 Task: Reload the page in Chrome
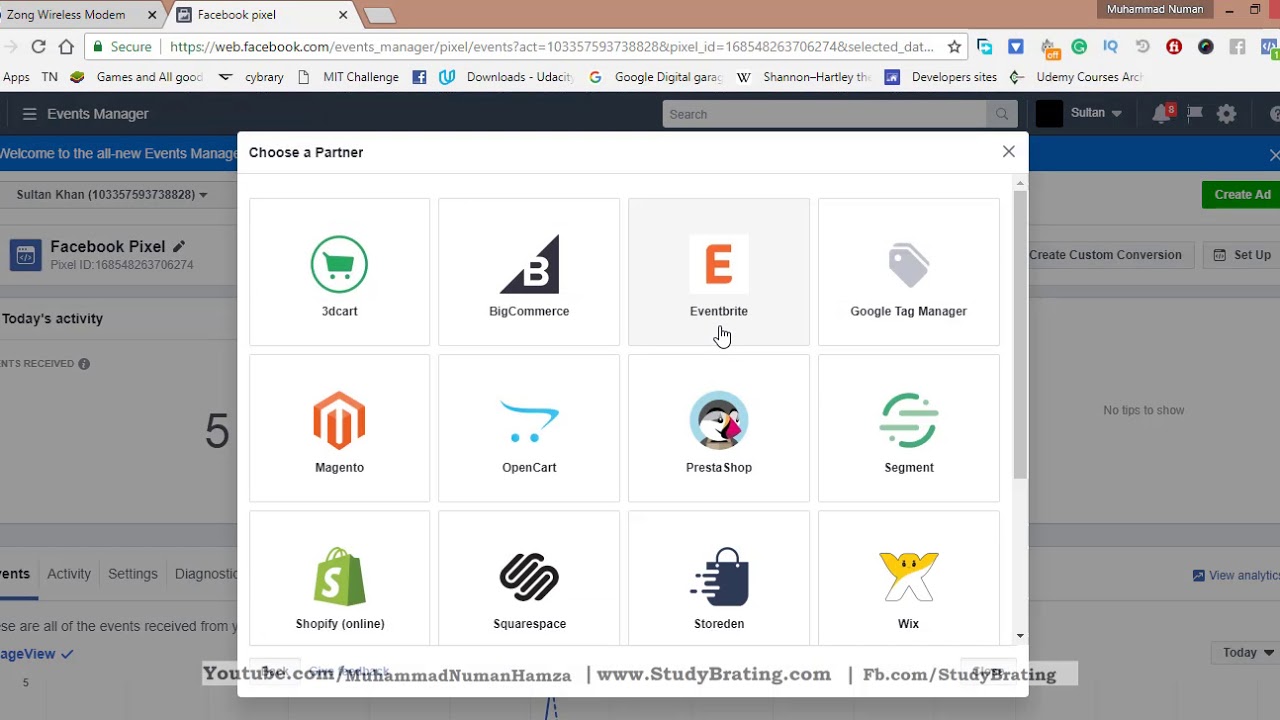(x=38, y=46)
